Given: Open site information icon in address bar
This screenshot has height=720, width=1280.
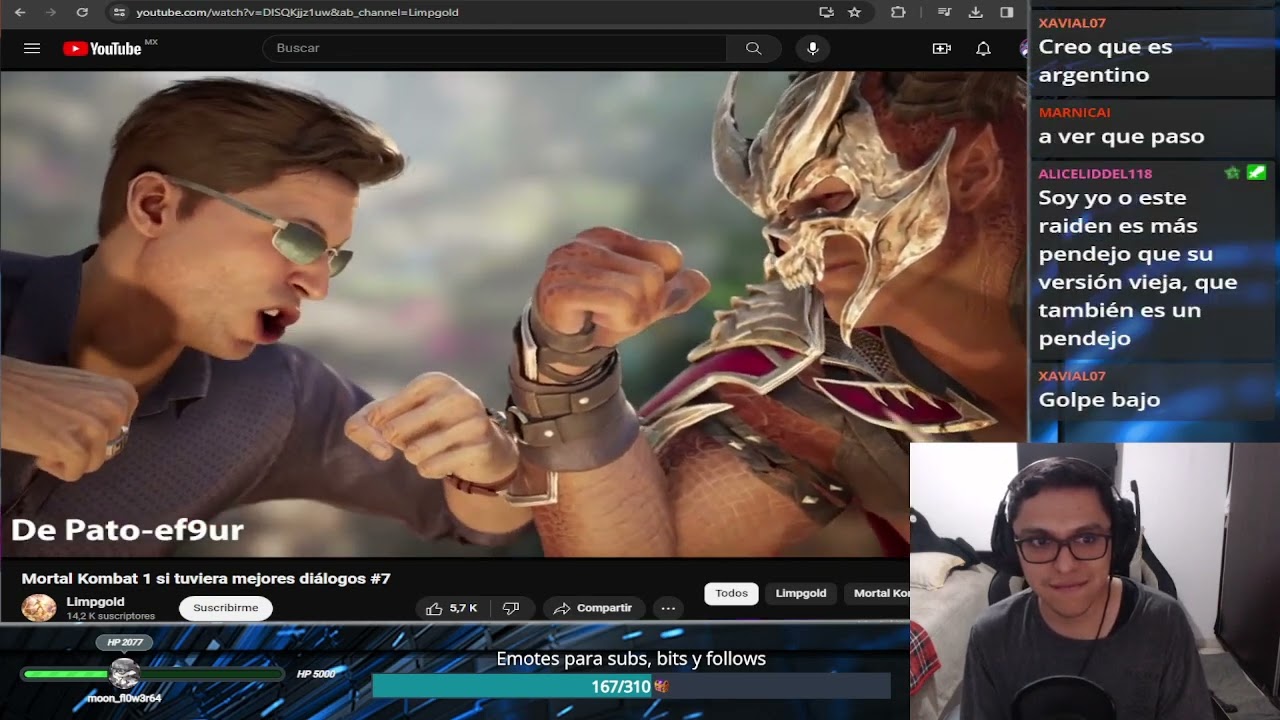Looking at the screenshot, I should pyautogui.click(x=119, y=12).
